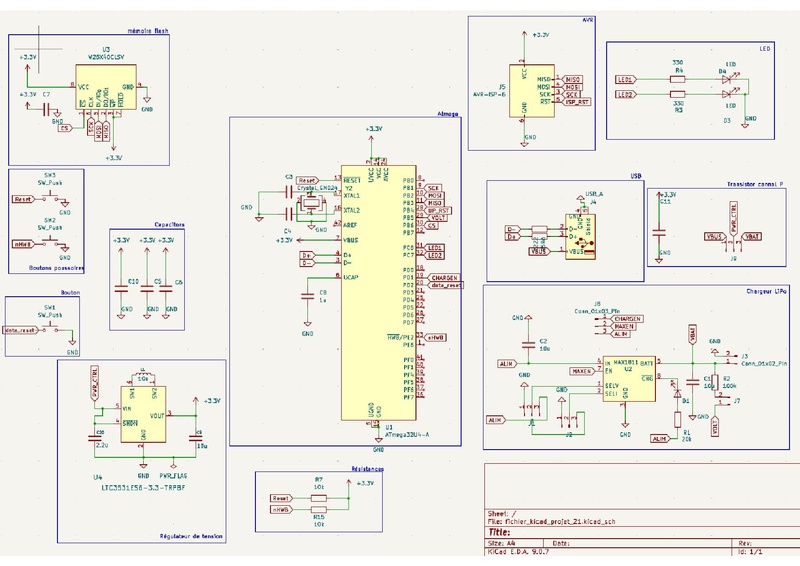Click the 'USB_A' text above J4

(594, 194)
